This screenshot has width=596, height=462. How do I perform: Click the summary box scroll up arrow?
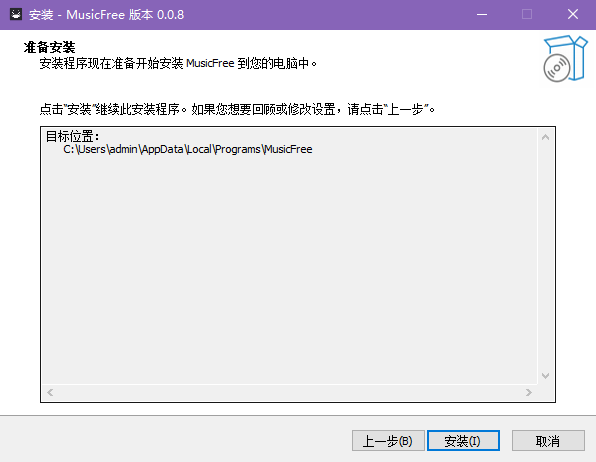click(545, 137)
